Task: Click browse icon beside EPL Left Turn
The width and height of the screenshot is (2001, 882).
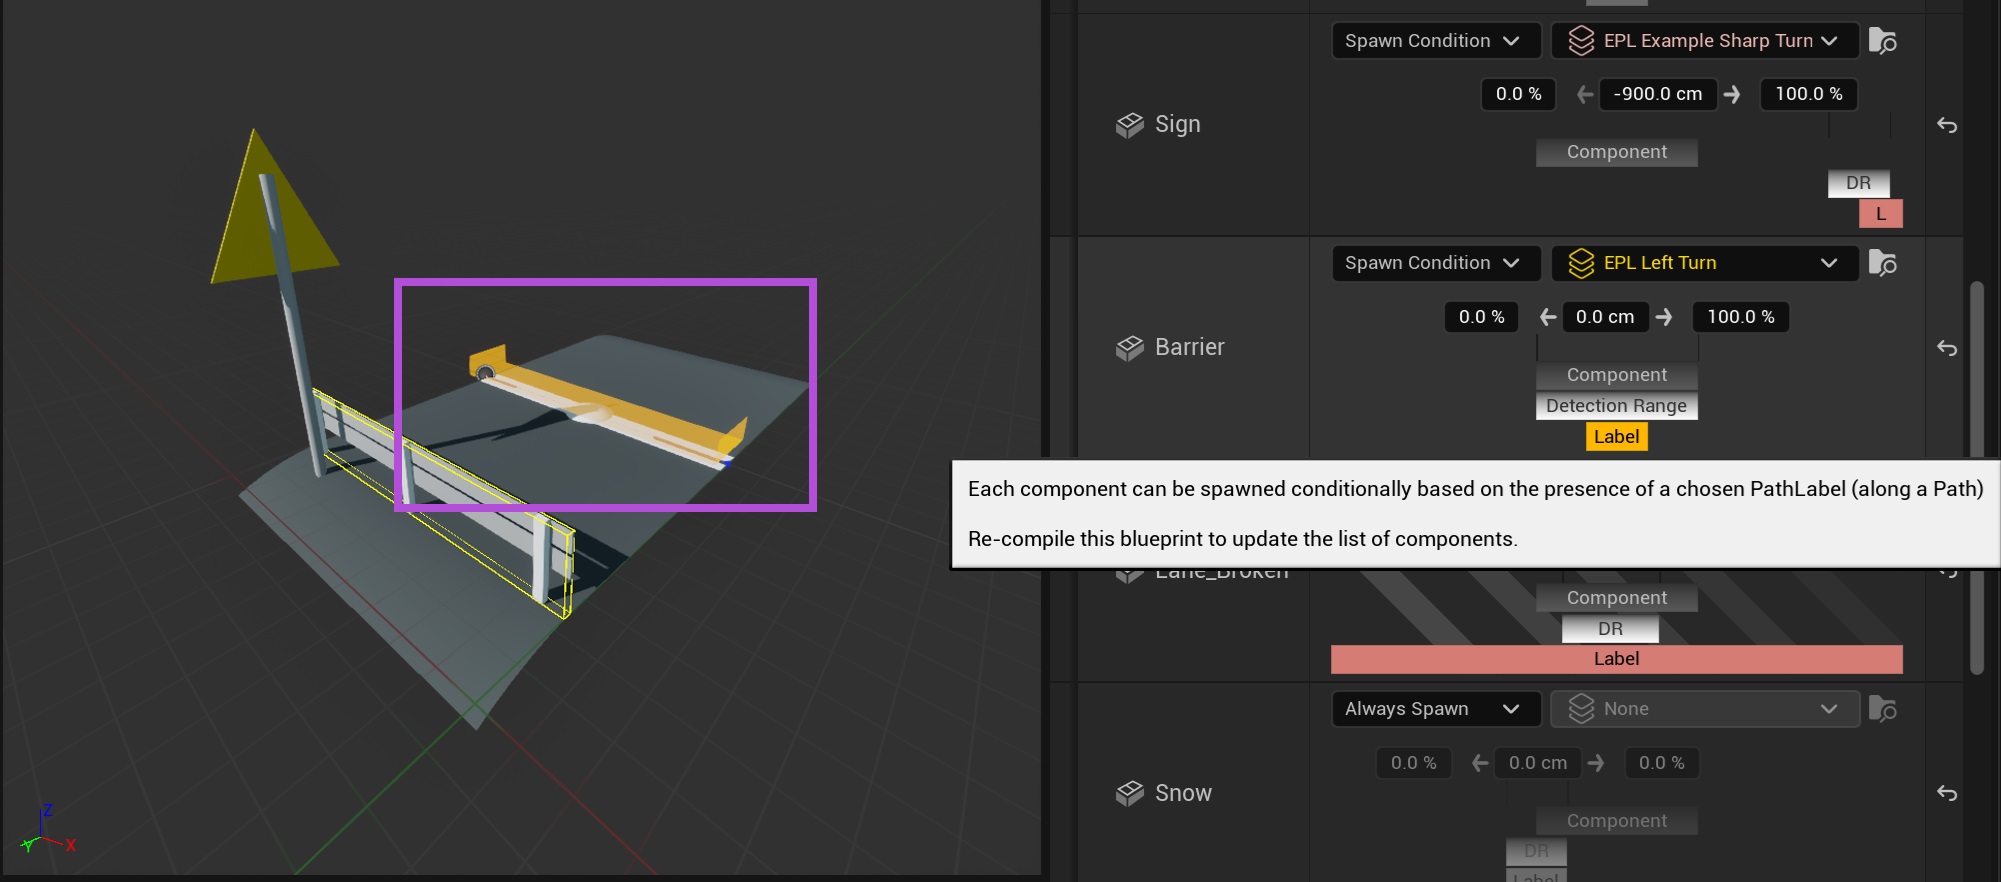Action: coord(1882,263)
